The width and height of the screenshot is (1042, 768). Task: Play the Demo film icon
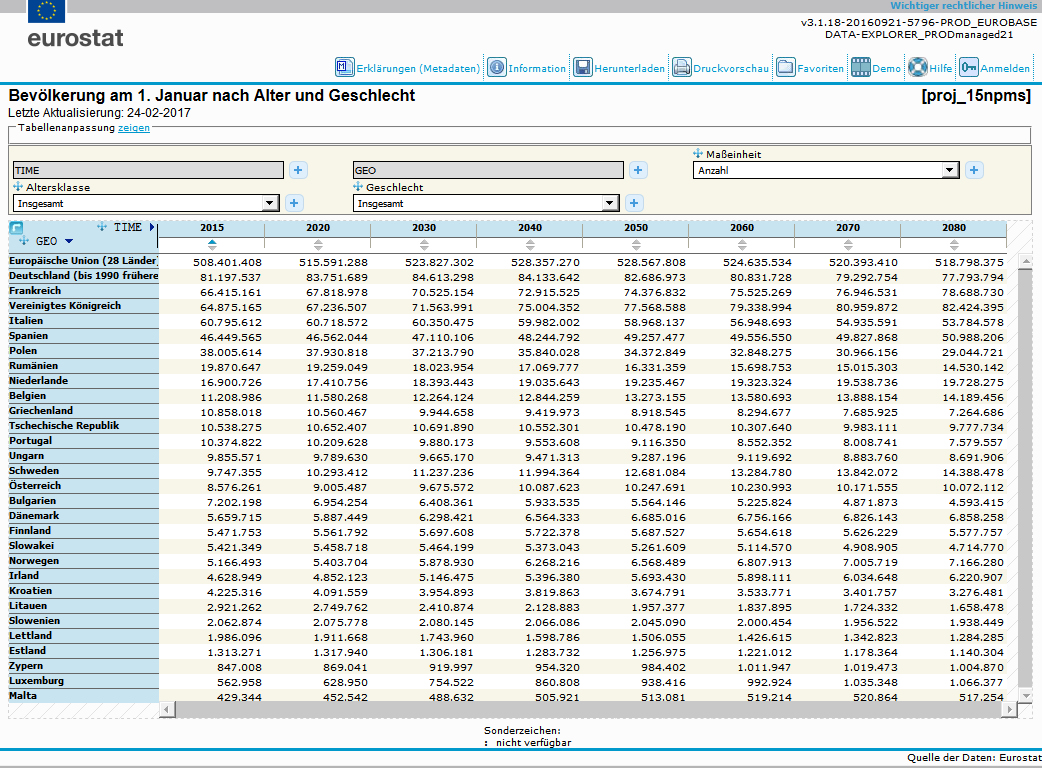[860, 68]
